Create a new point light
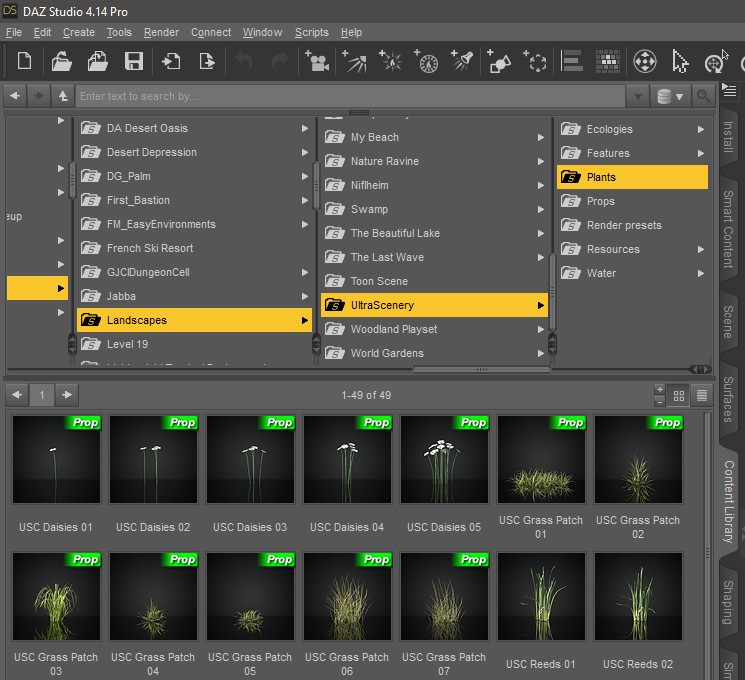This screenshot has height=680, width=745. tap(391, 61)
